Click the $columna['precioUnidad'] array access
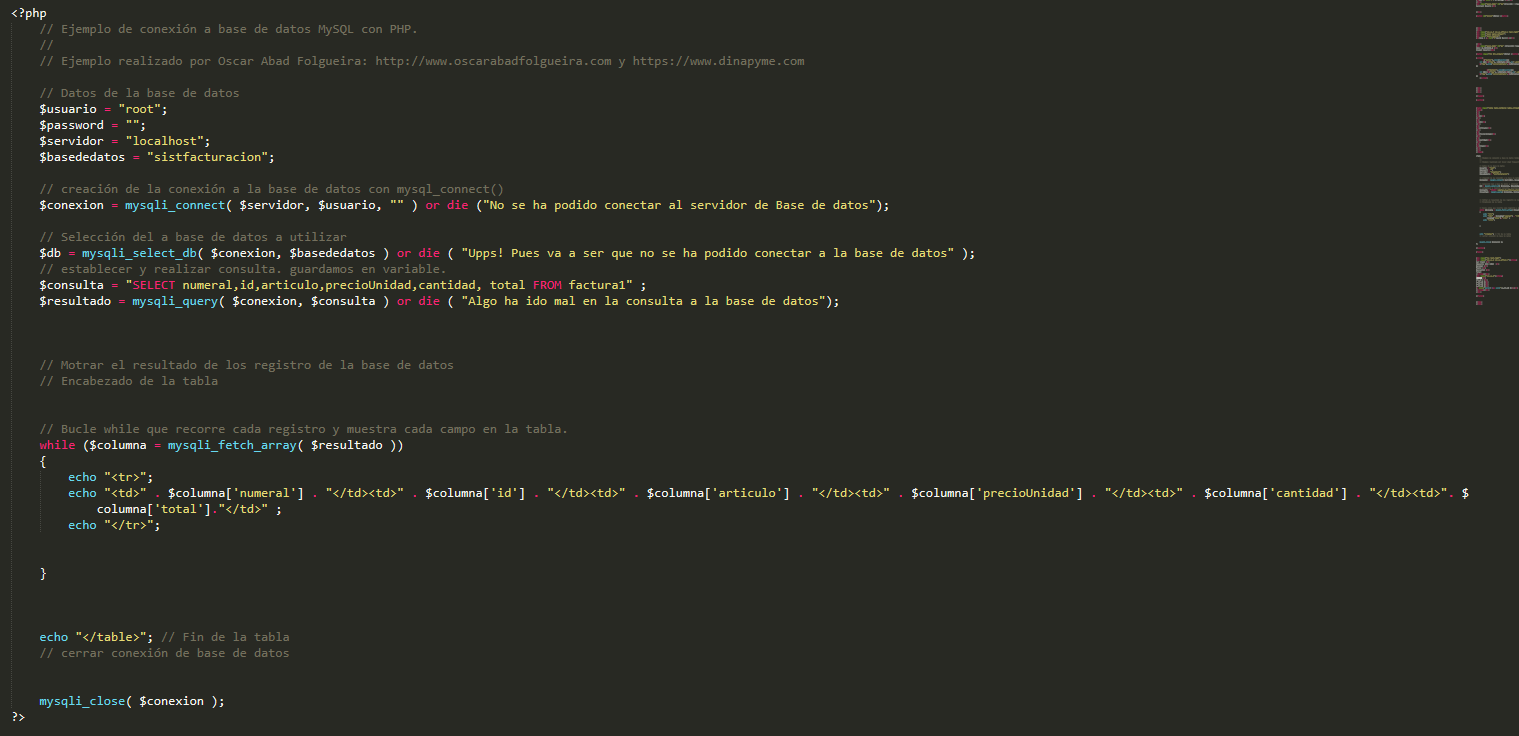Screen dimensions: 1519x736 [x=997, y=493]
